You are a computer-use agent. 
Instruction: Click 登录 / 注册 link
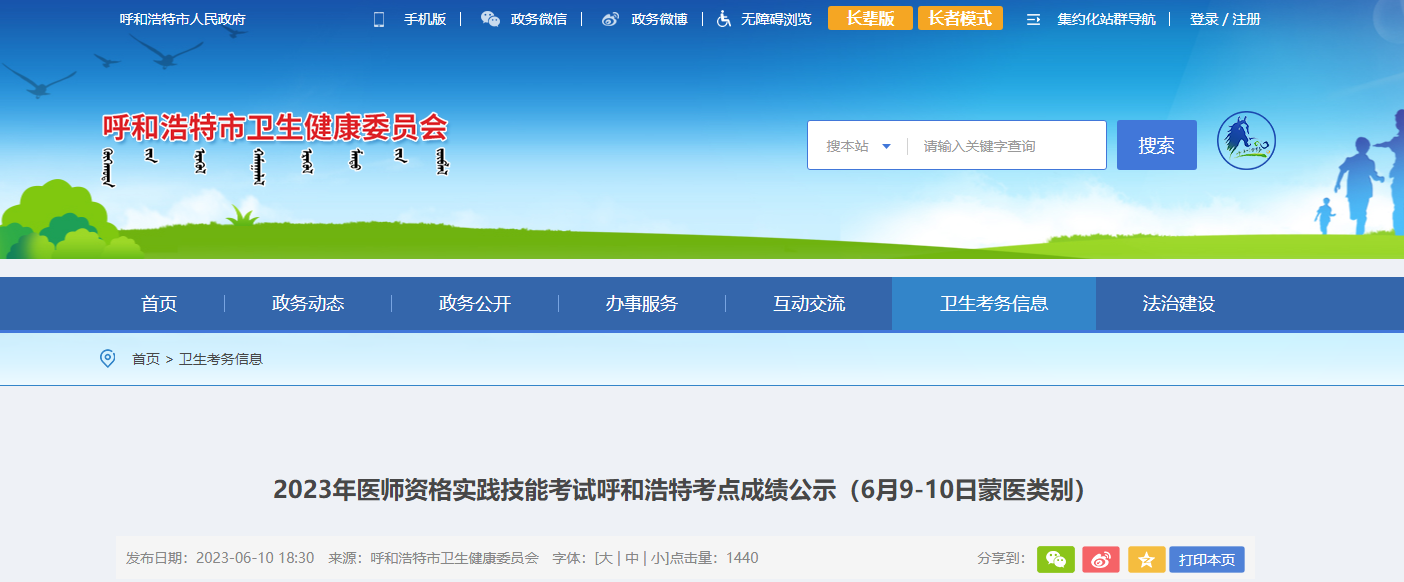[1225, 19]
